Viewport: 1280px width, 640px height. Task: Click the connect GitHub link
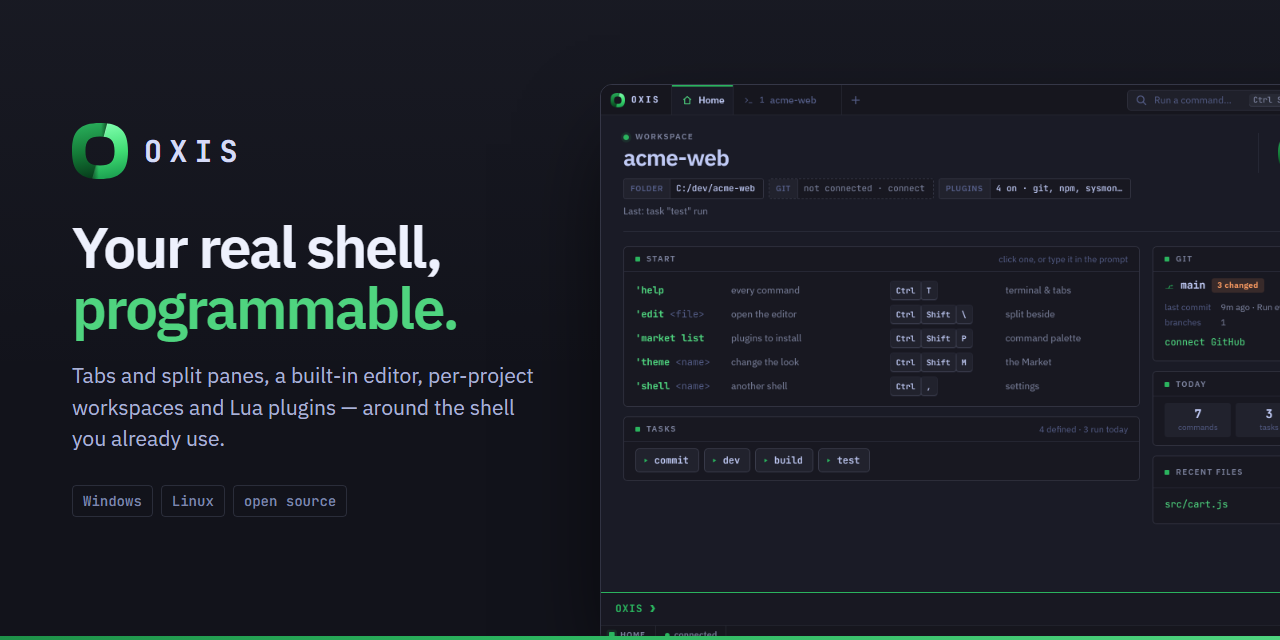(1204, 342)
